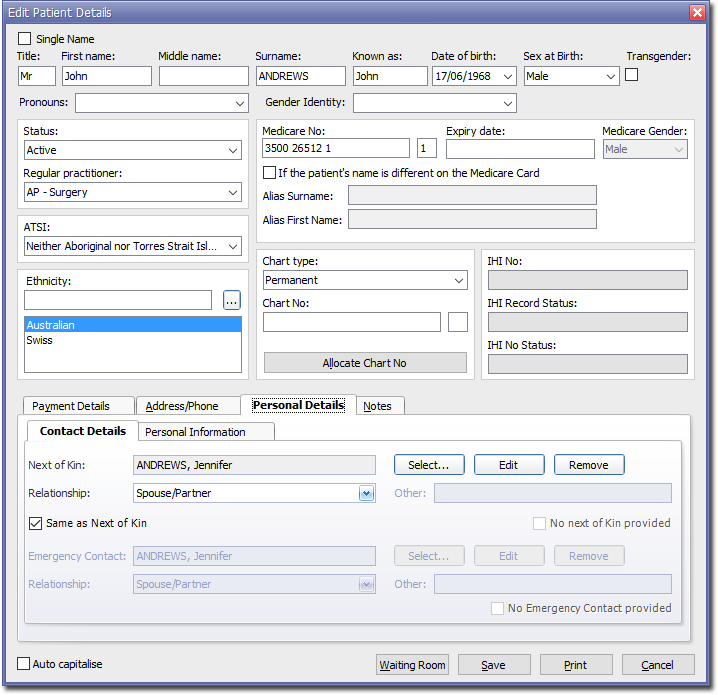Expand the Pronouns combo box
Screen dimensions: 718x695
point(239,103)
